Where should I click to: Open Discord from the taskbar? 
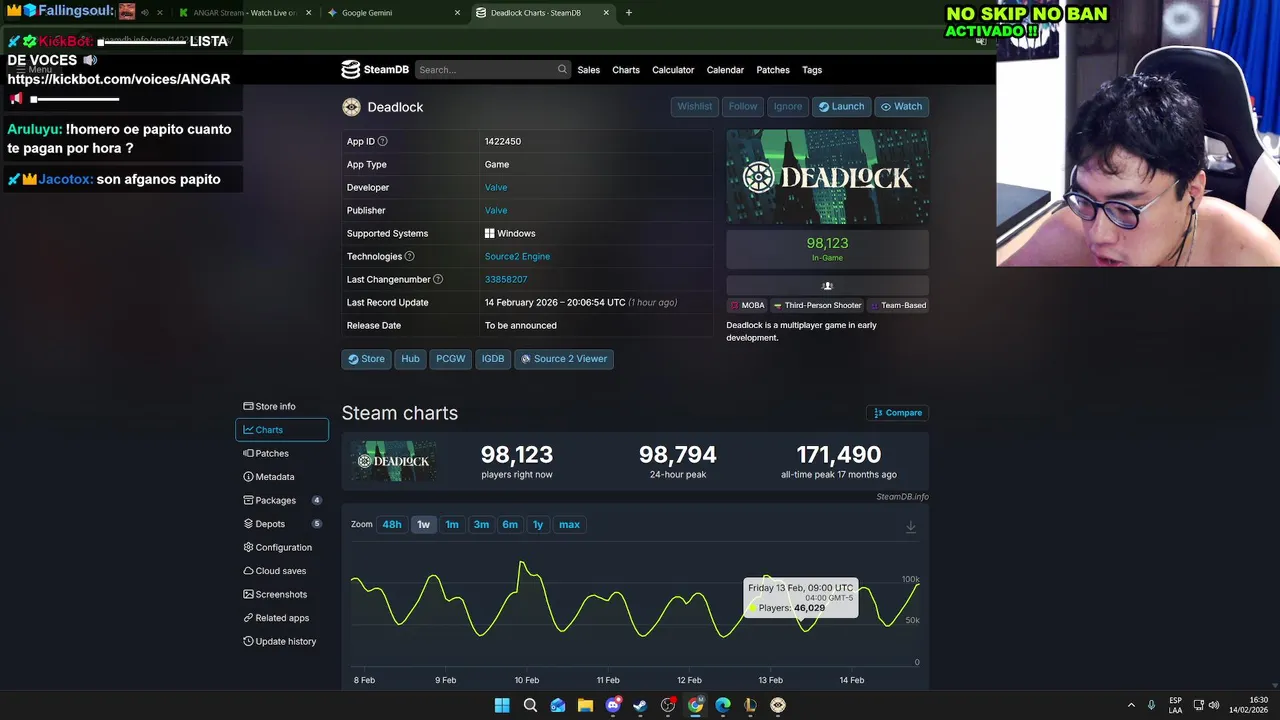(613, 705)
